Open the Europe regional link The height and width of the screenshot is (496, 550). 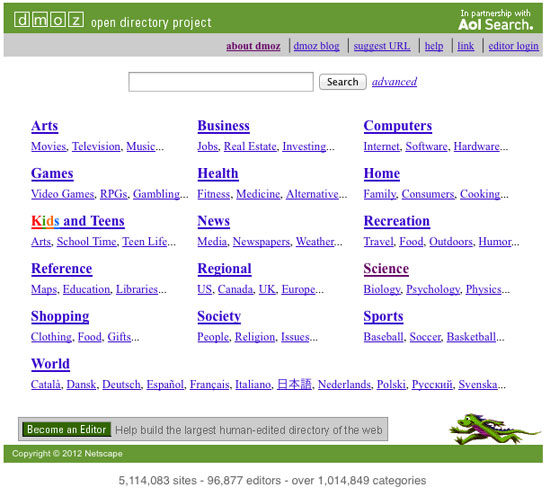pos(298,290)
